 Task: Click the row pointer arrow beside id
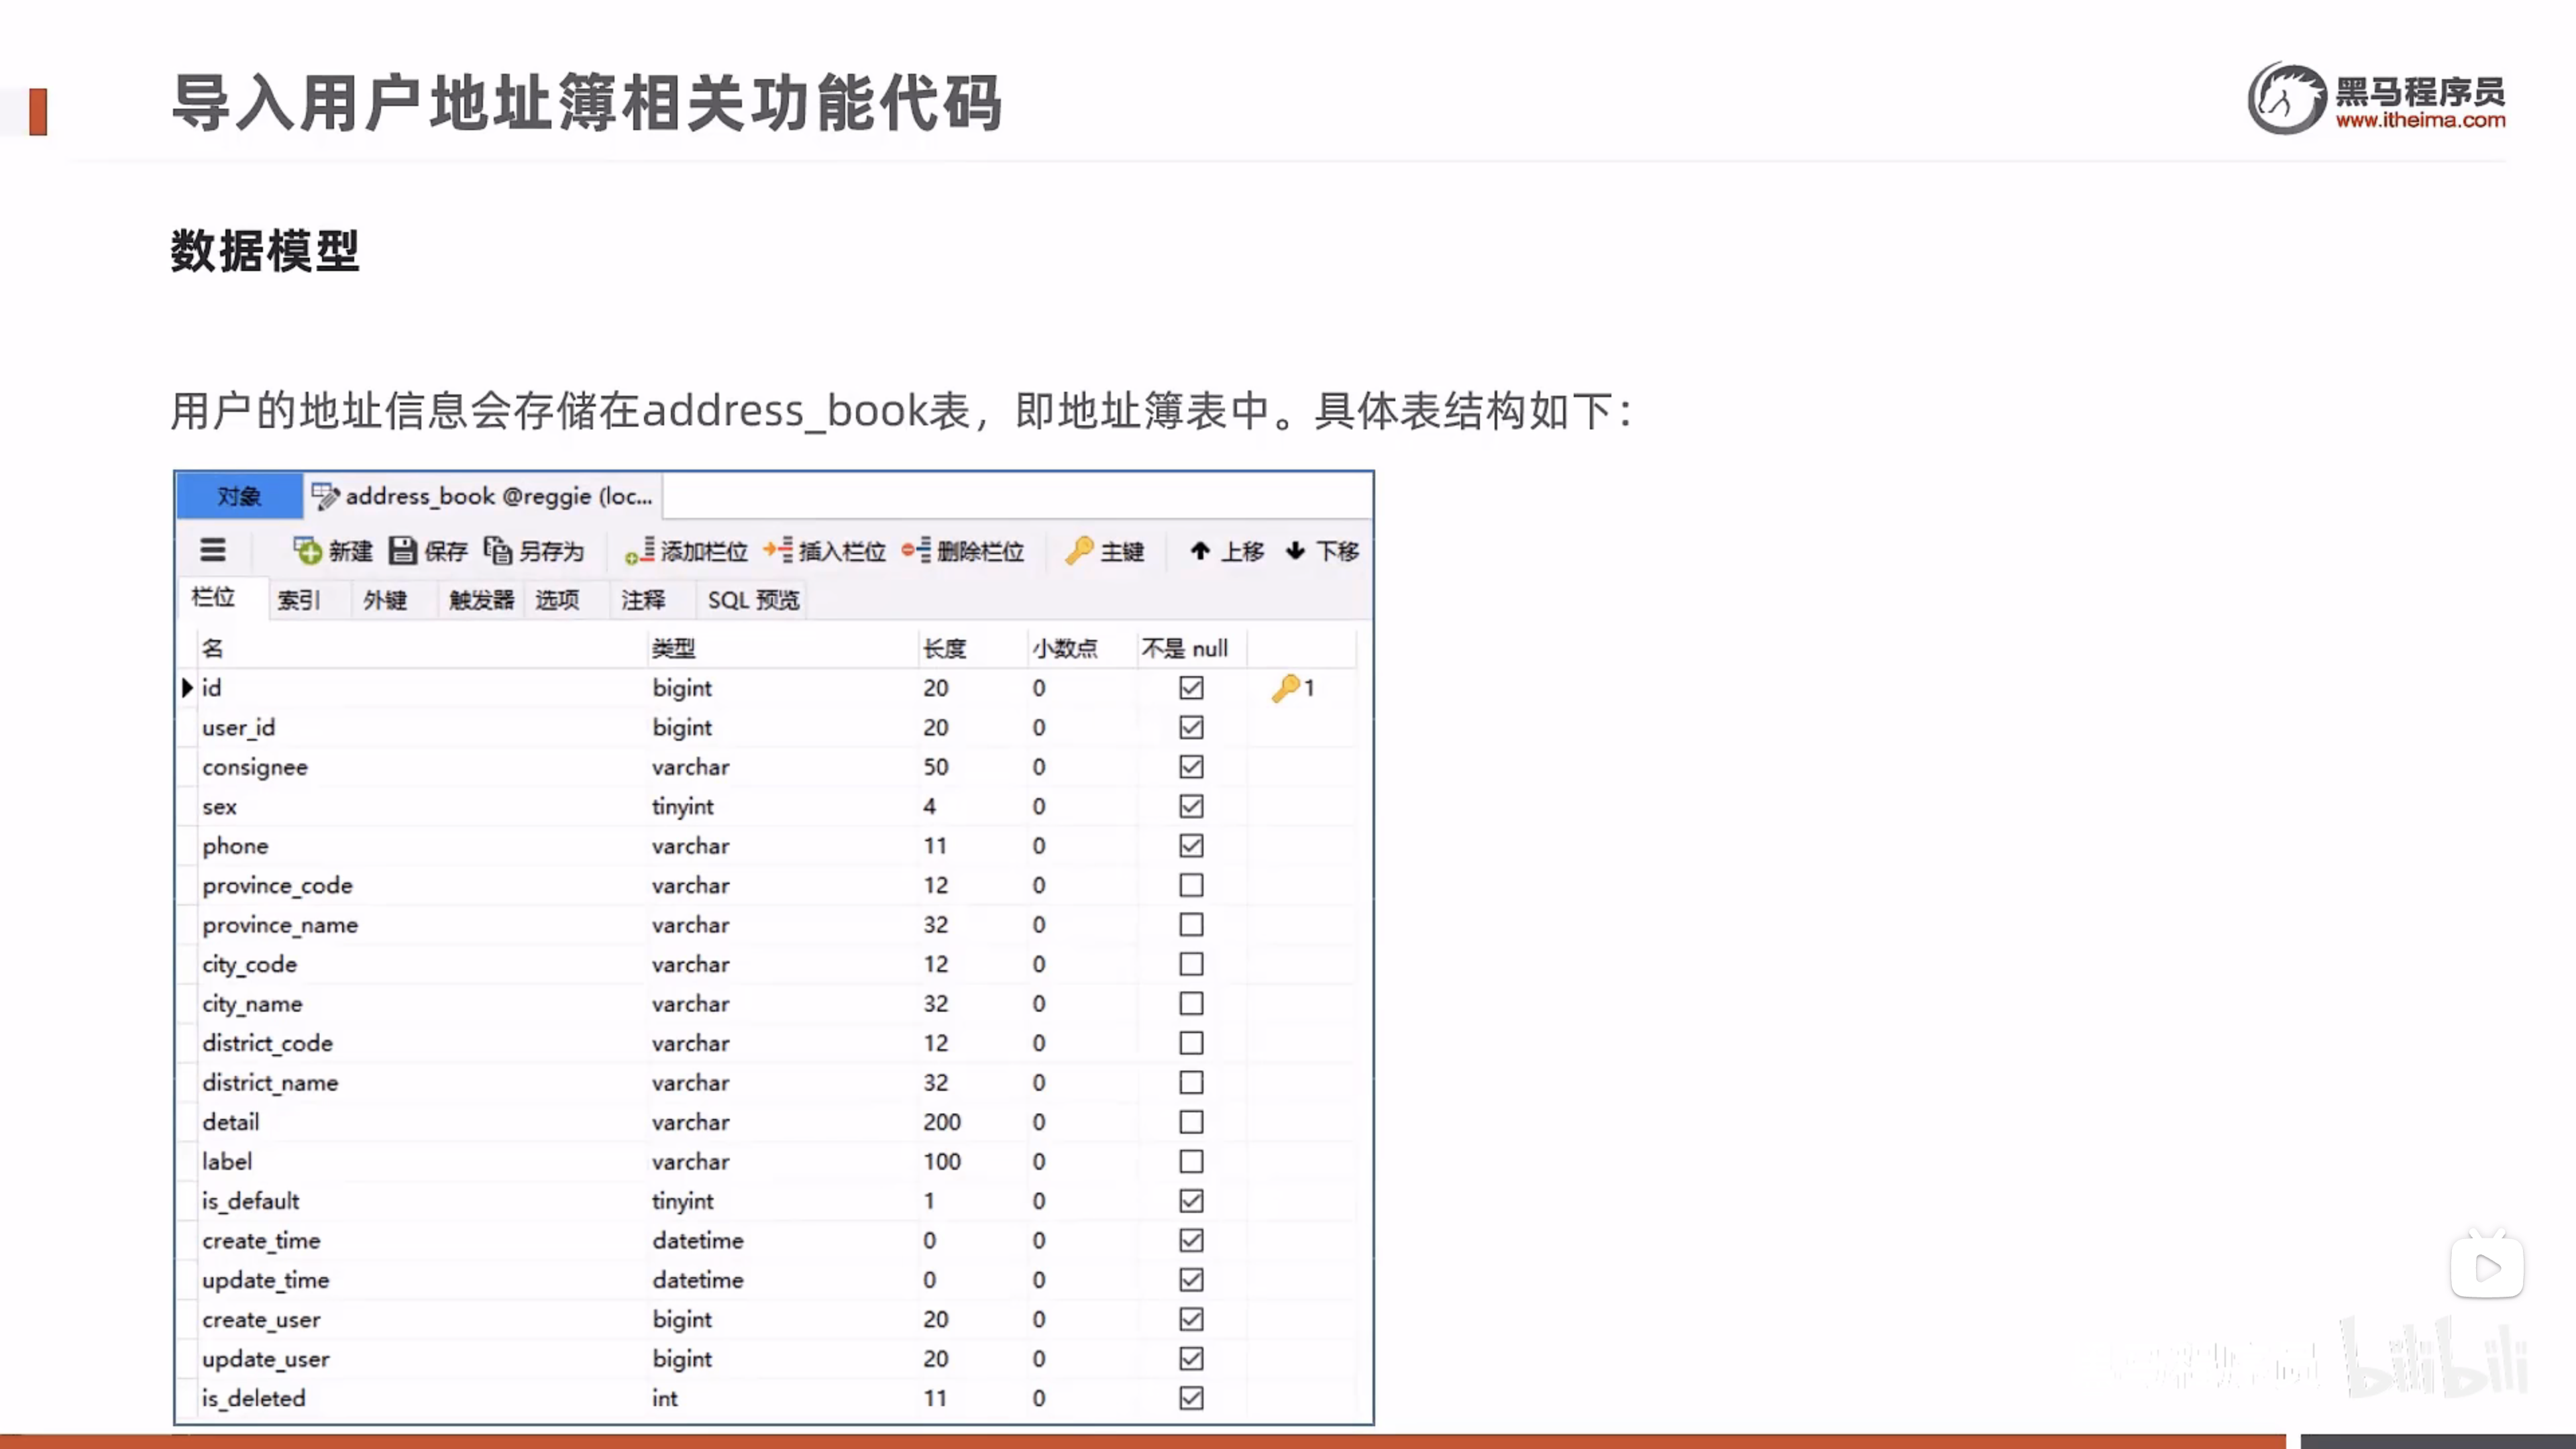pos(187,688)
